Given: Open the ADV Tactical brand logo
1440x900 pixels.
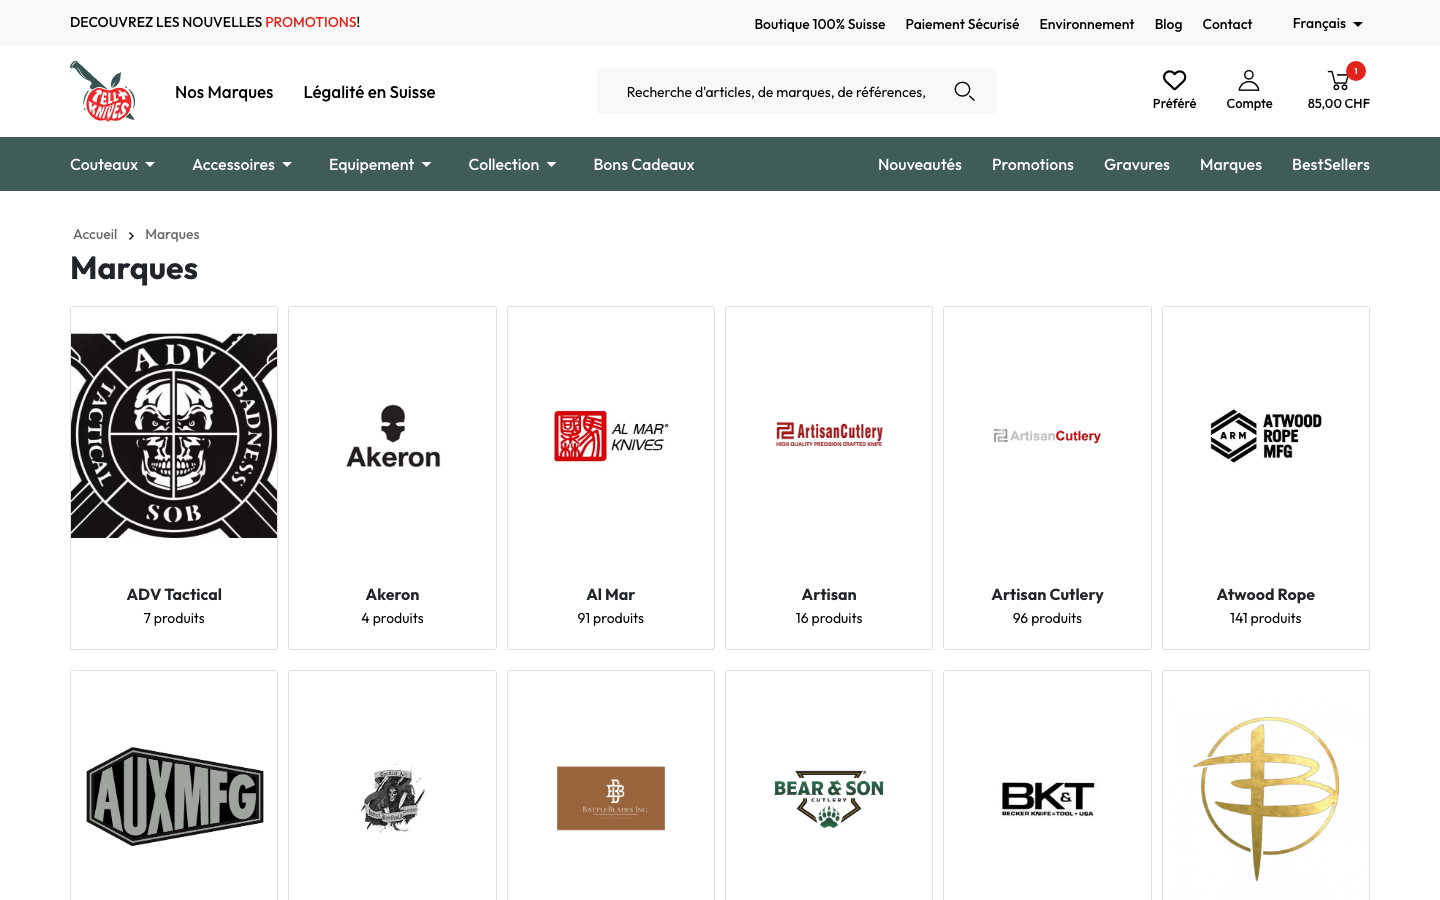Looking at the screenshot, I should [174, 436].
